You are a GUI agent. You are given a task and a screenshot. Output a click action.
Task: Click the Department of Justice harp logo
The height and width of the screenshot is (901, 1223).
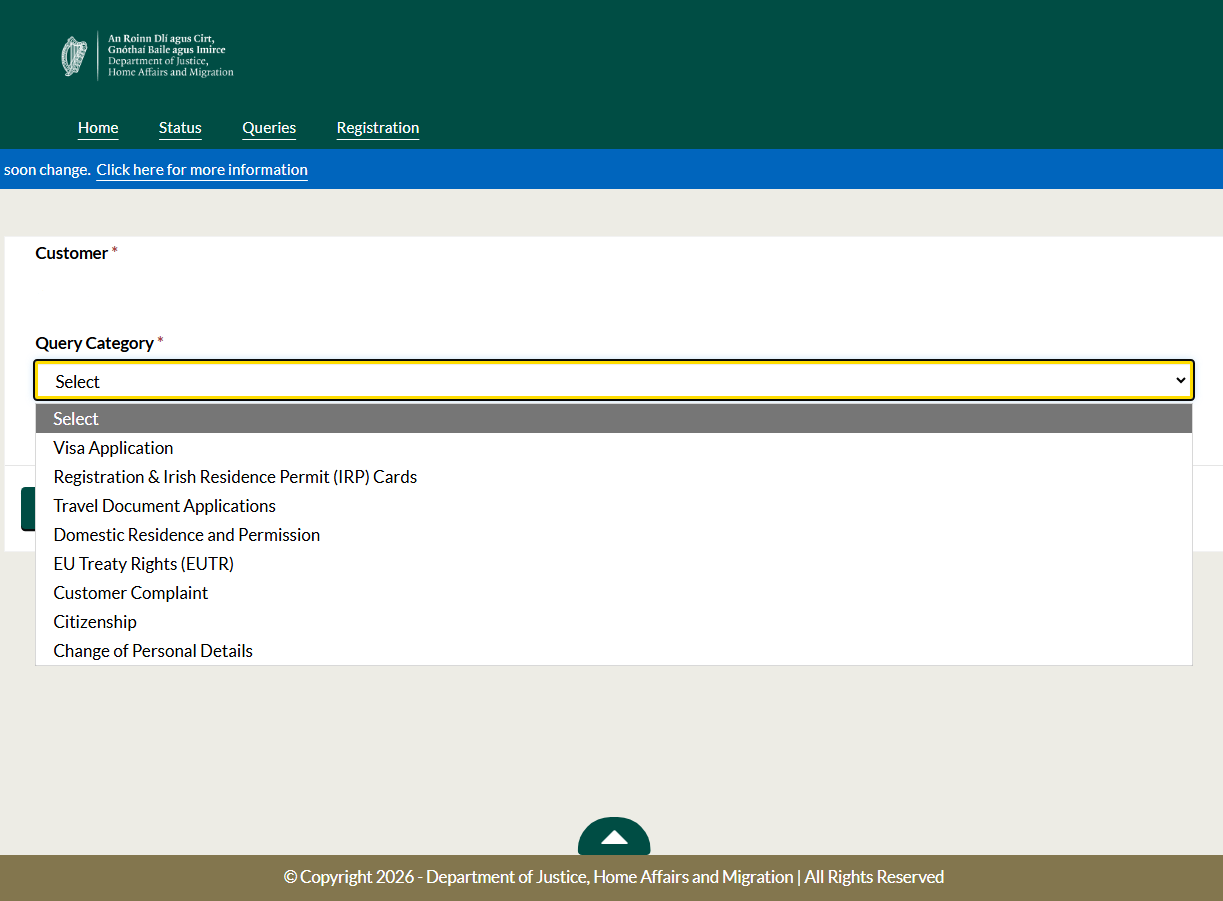(x=75, y=56)
